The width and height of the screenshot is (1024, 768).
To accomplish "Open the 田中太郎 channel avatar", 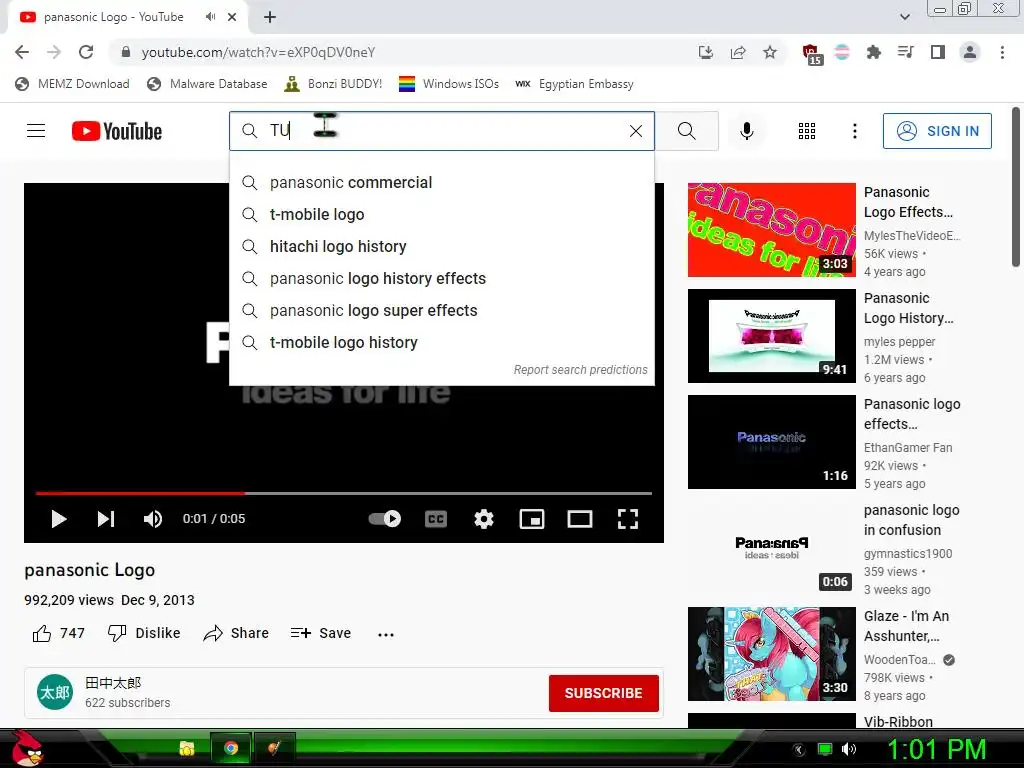I will click(x=55, y=692).
